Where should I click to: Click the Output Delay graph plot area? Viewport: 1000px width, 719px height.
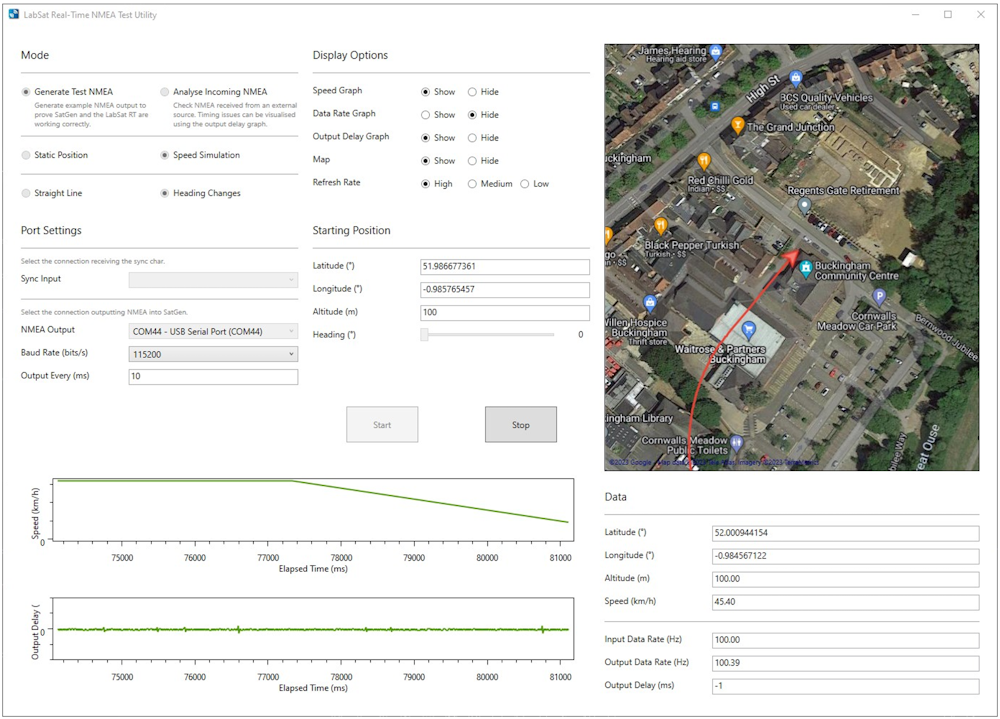pos(312,628)
